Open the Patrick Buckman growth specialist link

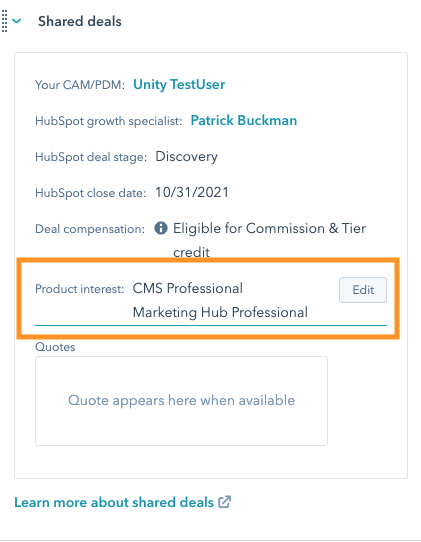244,120
